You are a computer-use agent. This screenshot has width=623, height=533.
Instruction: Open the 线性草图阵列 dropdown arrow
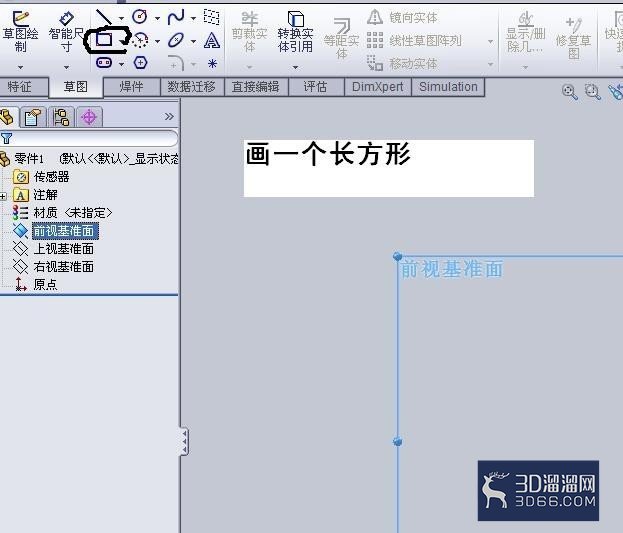[x=490, y=41]
